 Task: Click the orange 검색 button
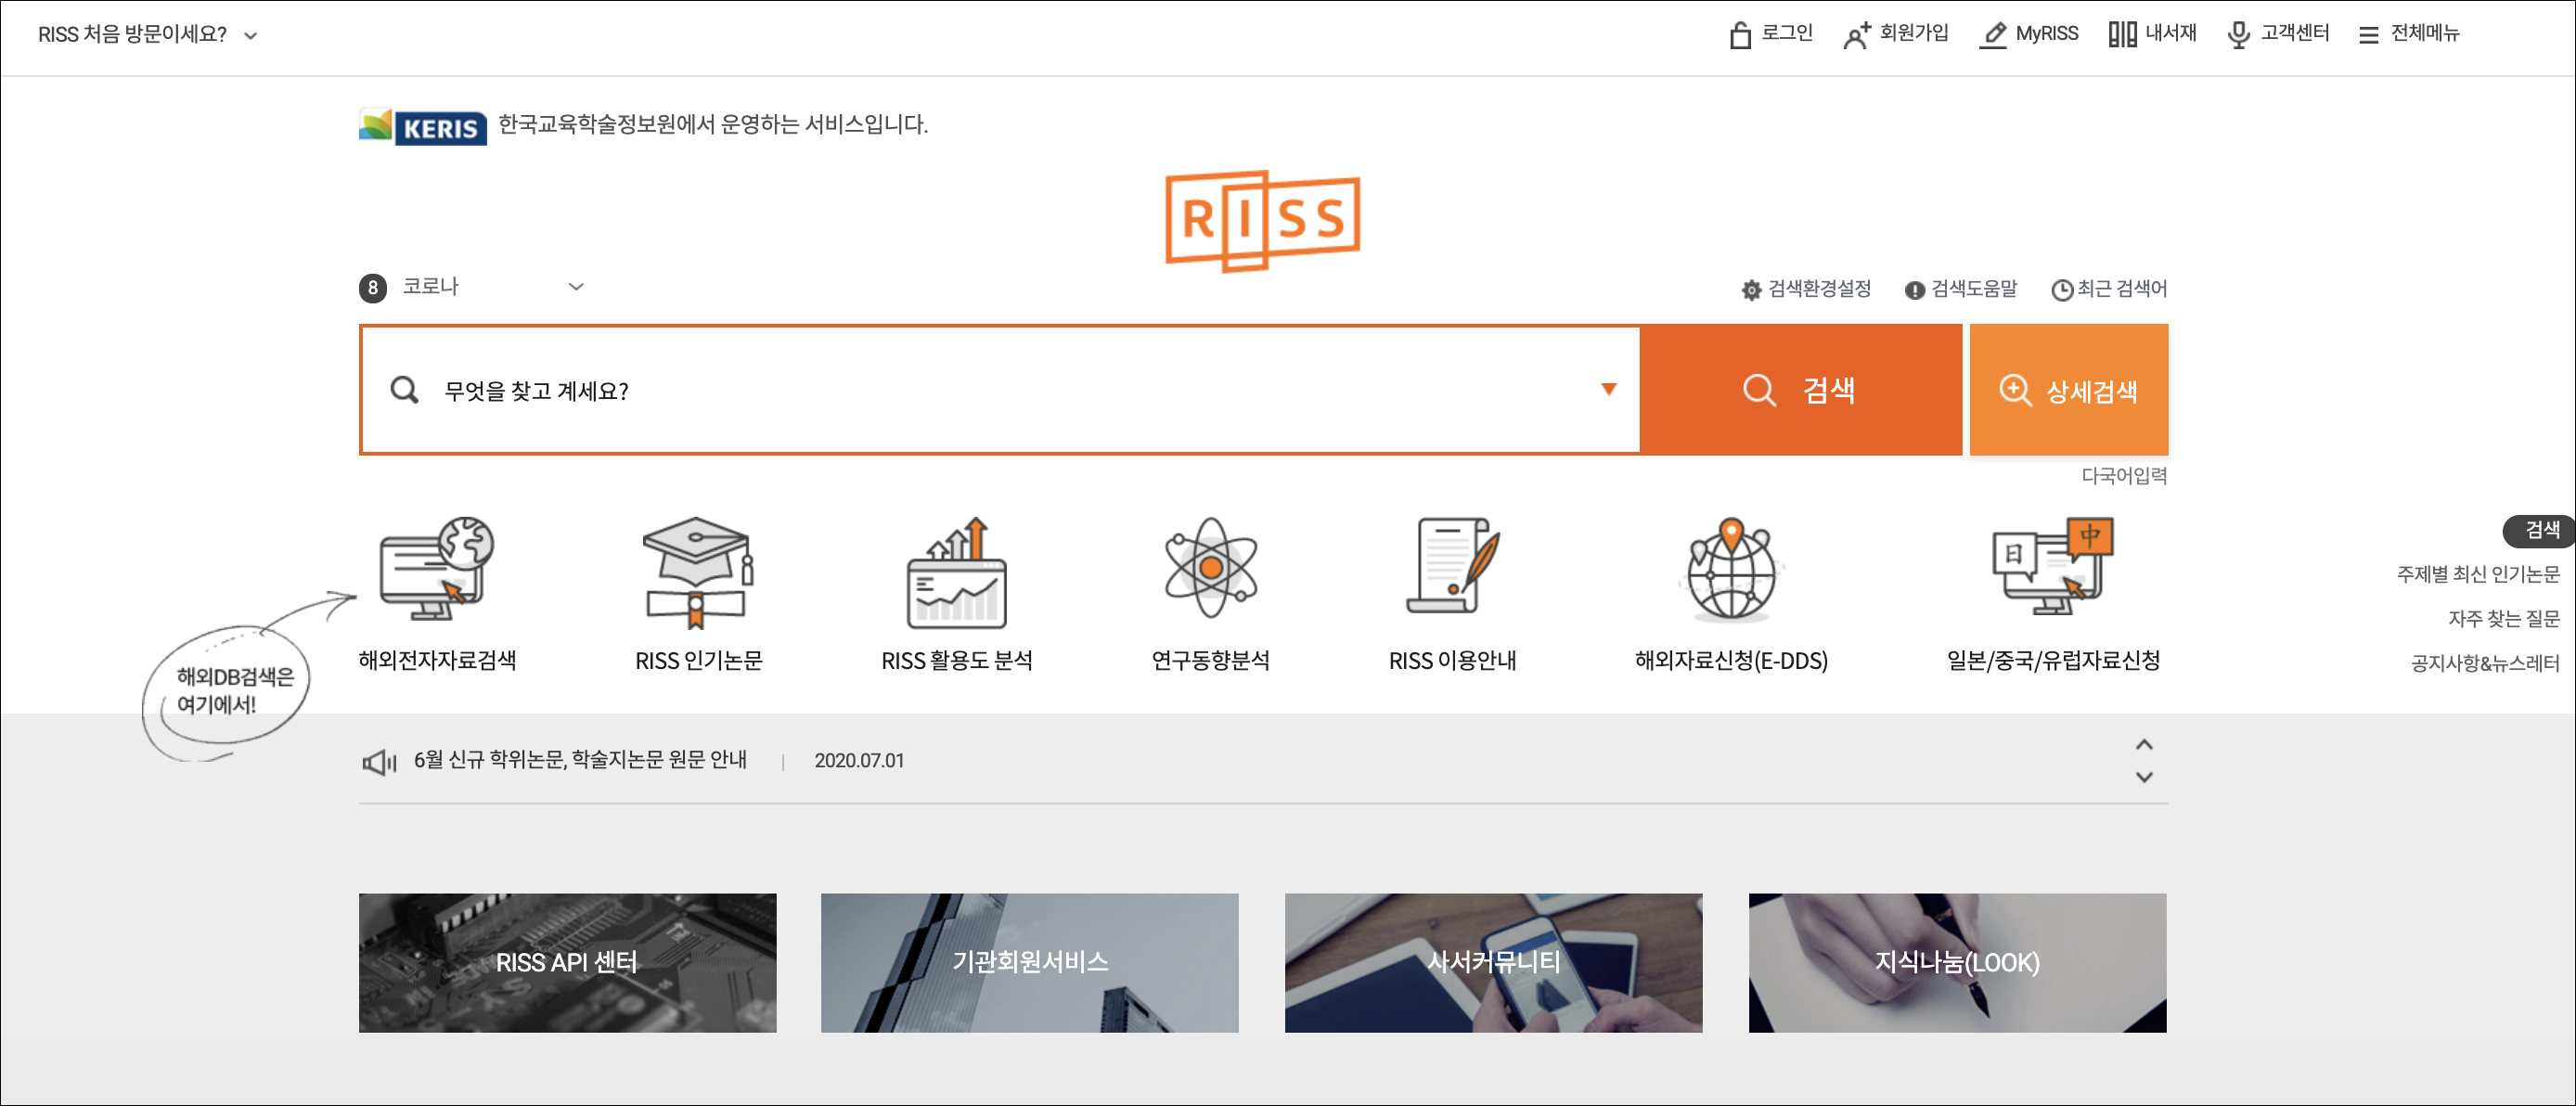coord(1801,390)
